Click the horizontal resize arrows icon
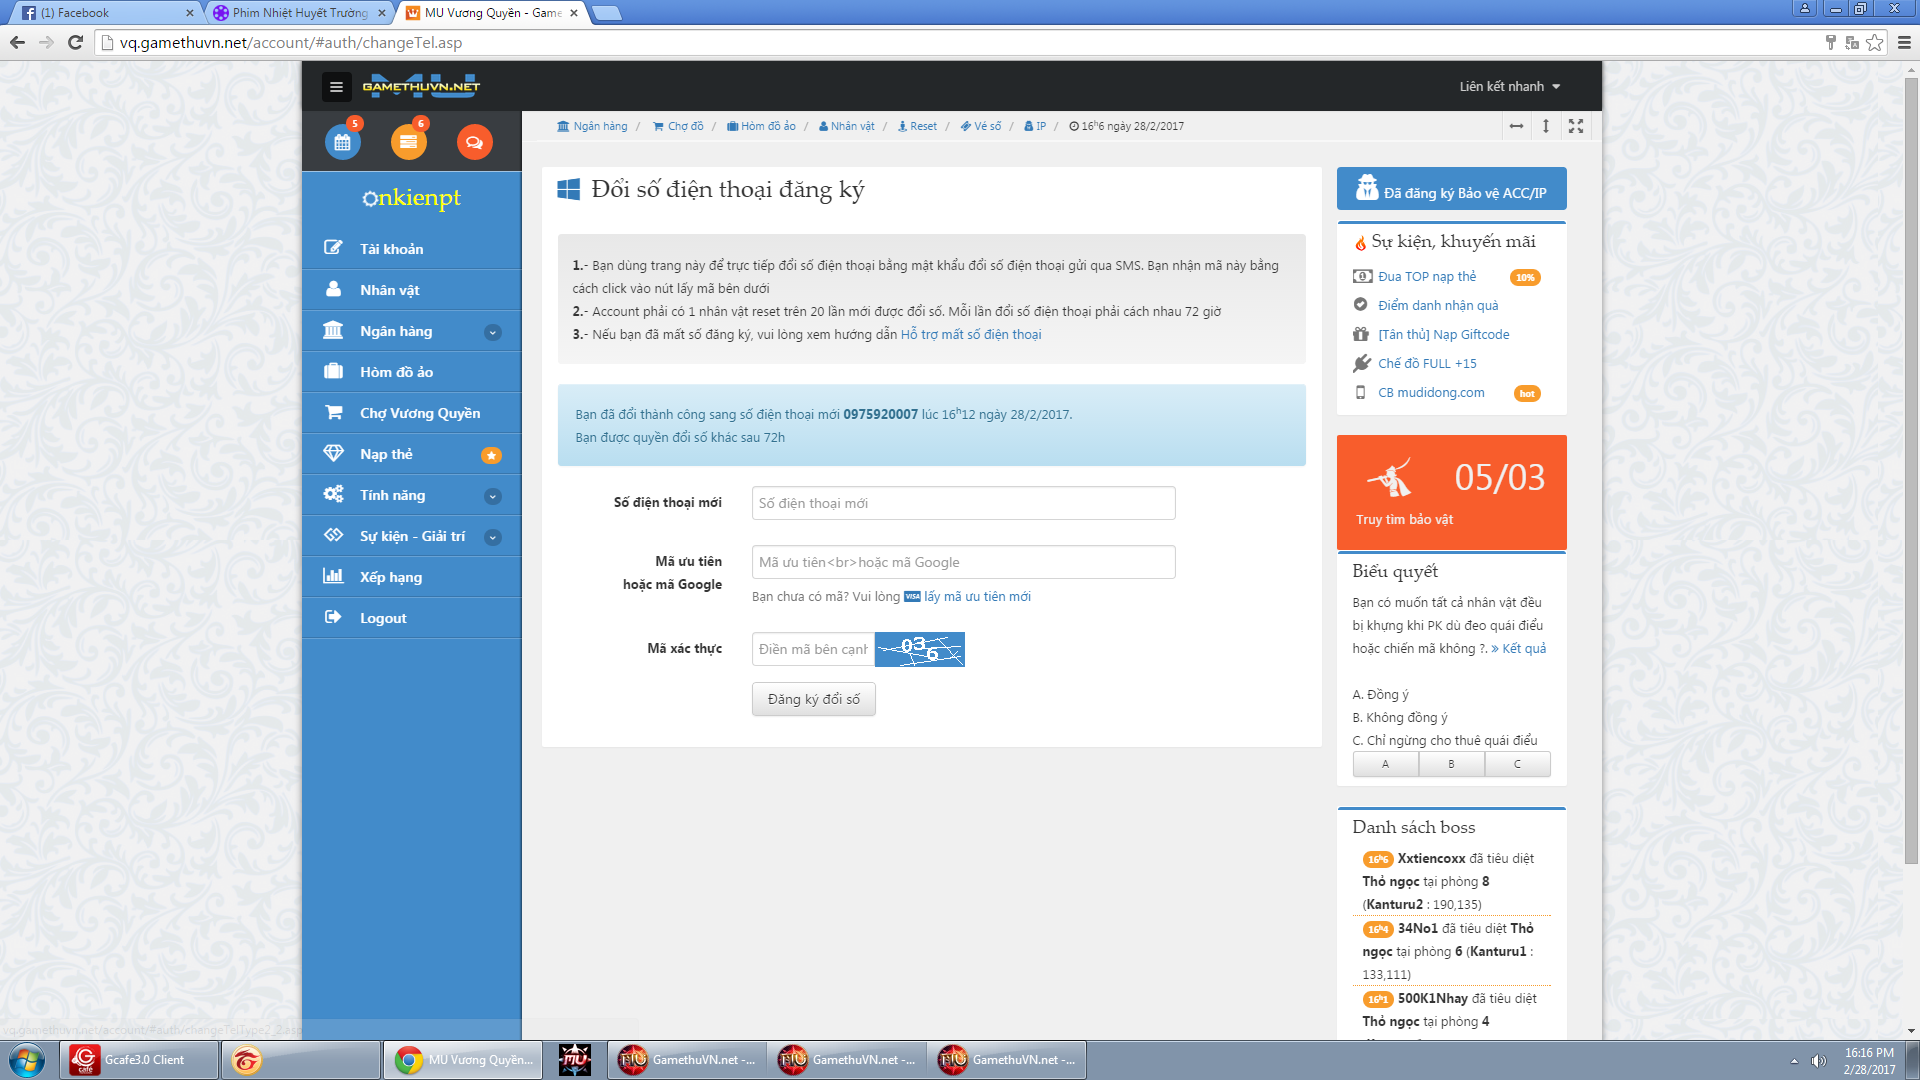Viewport: 1920px width, 1080px height. pos(1516,126)
